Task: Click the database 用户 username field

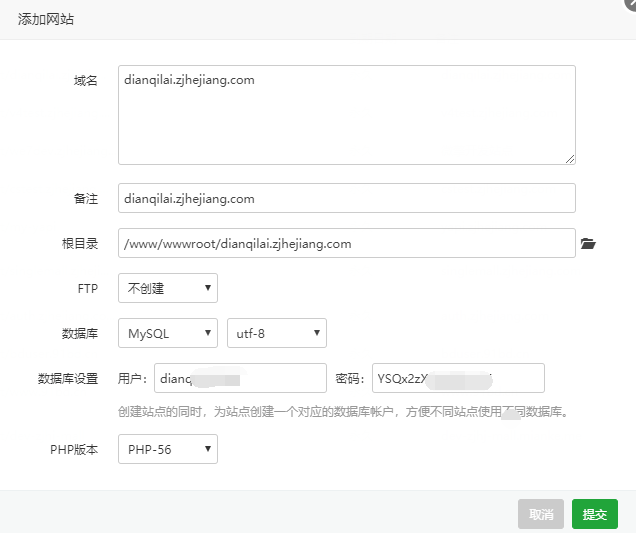Action: pyautogui.click(x=240, y=378)
